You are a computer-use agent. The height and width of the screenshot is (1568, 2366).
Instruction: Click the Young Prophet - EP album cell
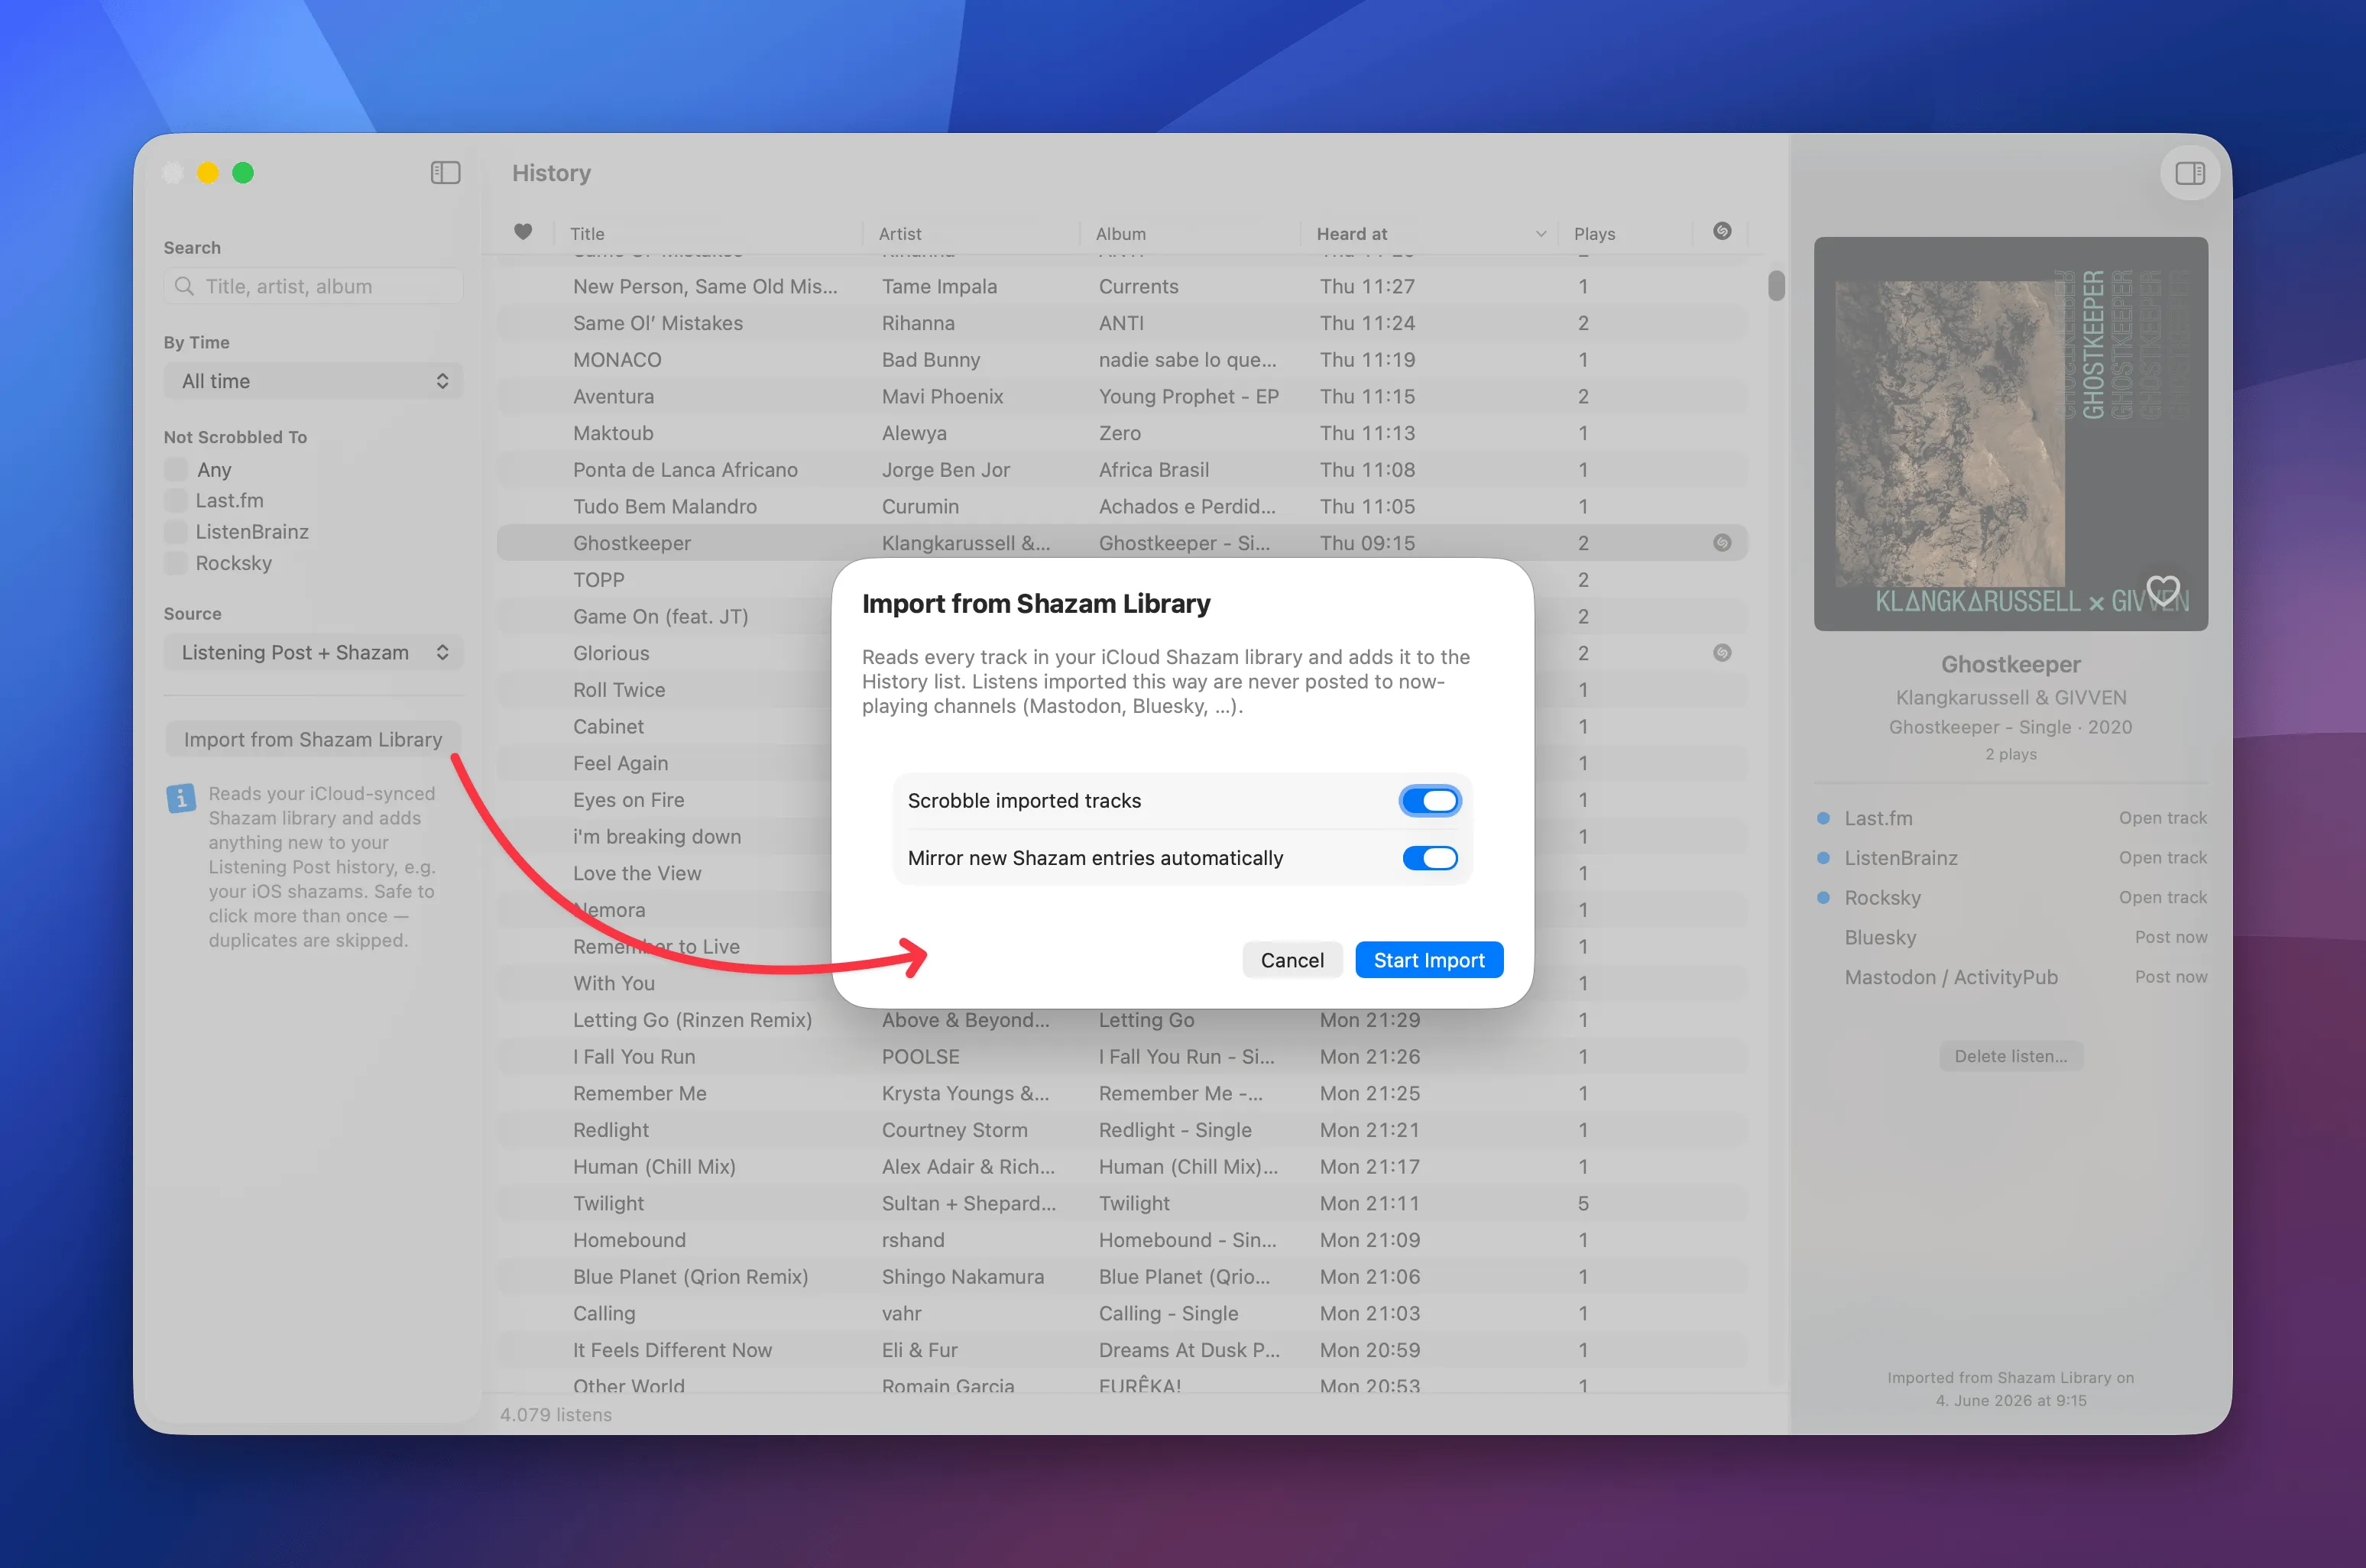[x=1188, y=397]
